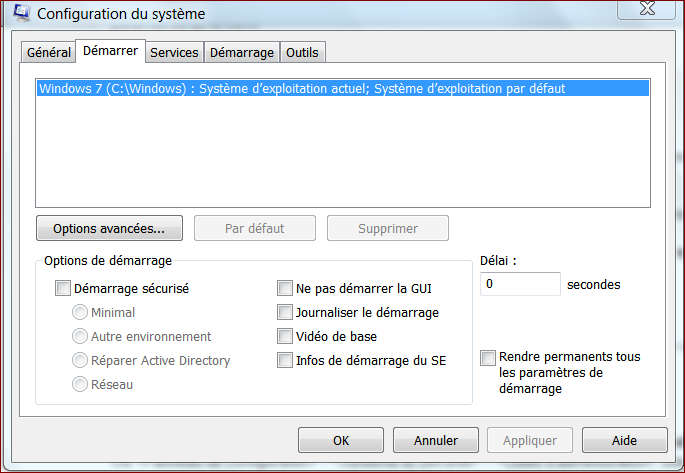Click the Annuler button

[x=434, y=440]
